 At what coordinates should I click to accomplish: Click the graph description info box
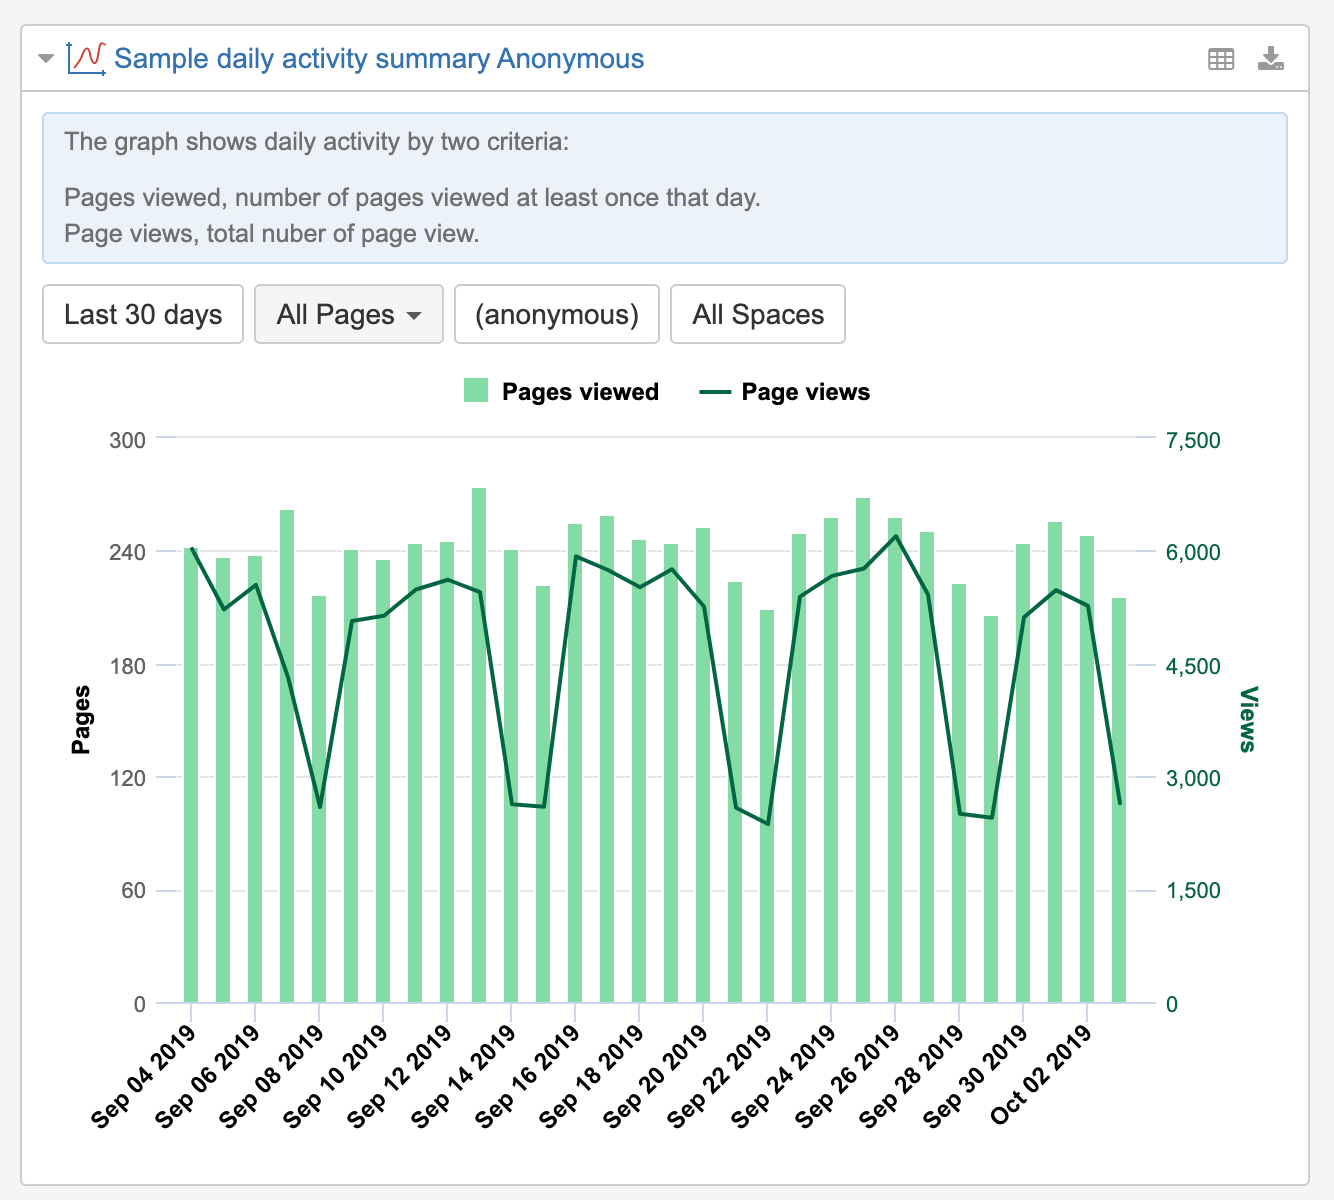[x=665, y=188]
